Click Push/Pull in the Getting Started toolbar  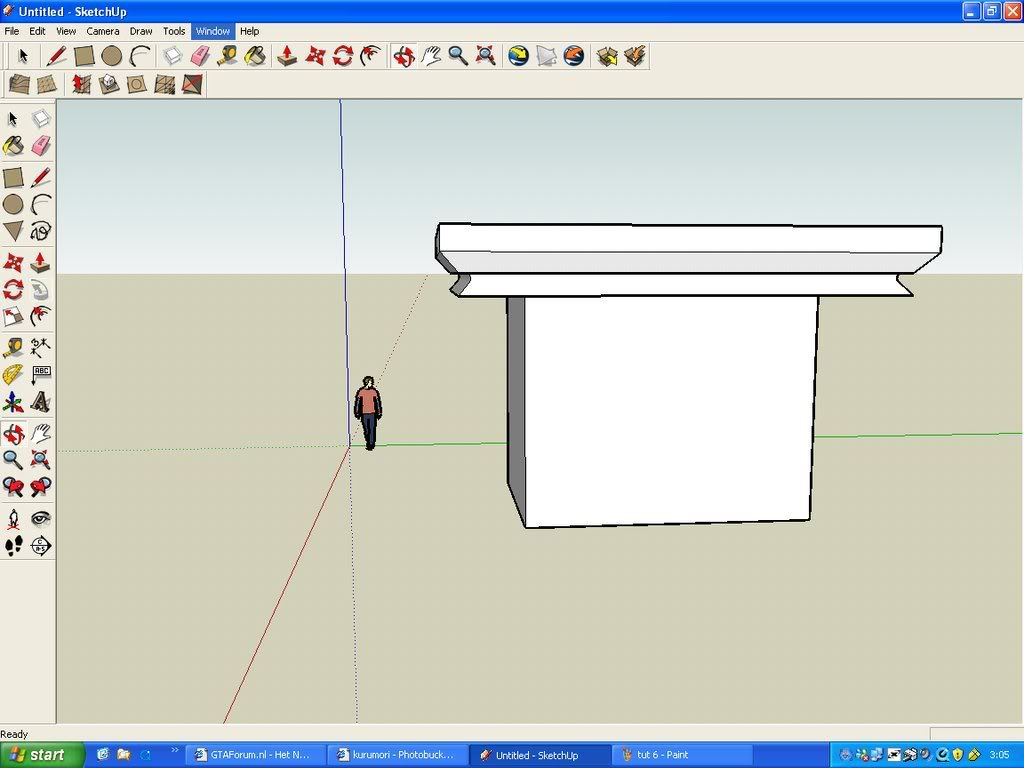point(287,56)
